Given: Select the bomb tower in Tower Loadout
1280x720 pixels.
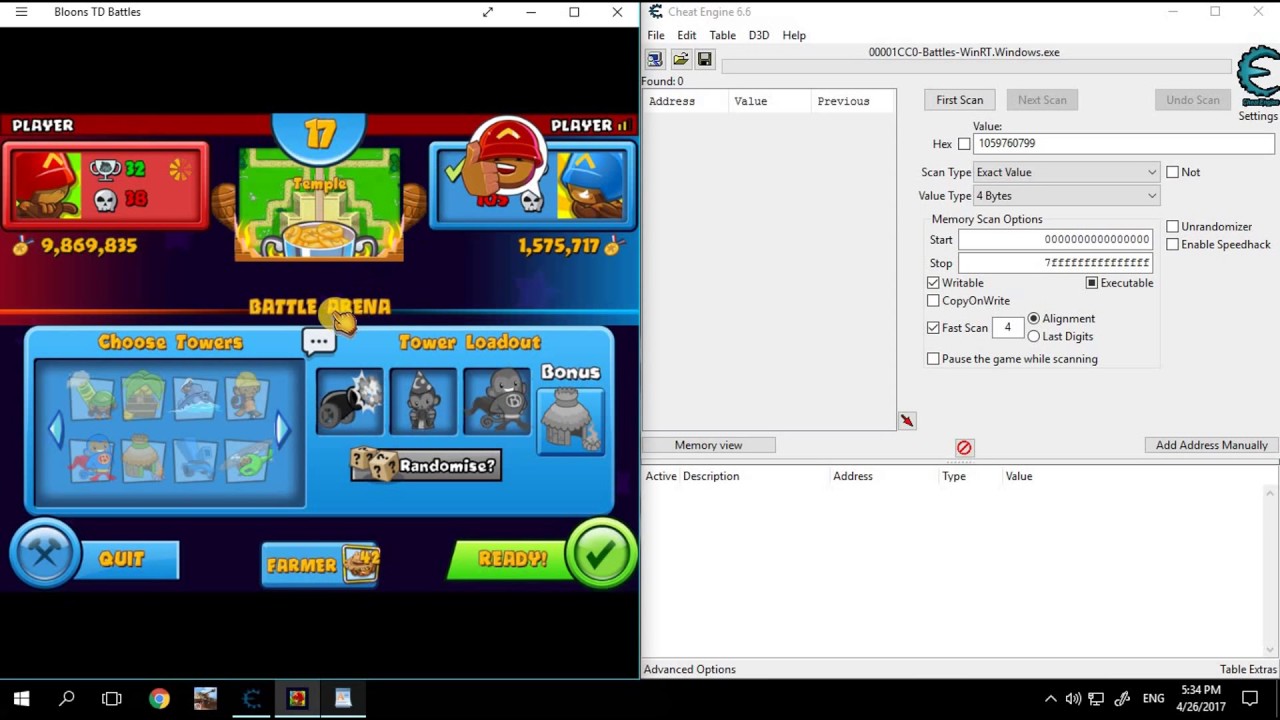Looking at the screenshot, I should point(349,402).
